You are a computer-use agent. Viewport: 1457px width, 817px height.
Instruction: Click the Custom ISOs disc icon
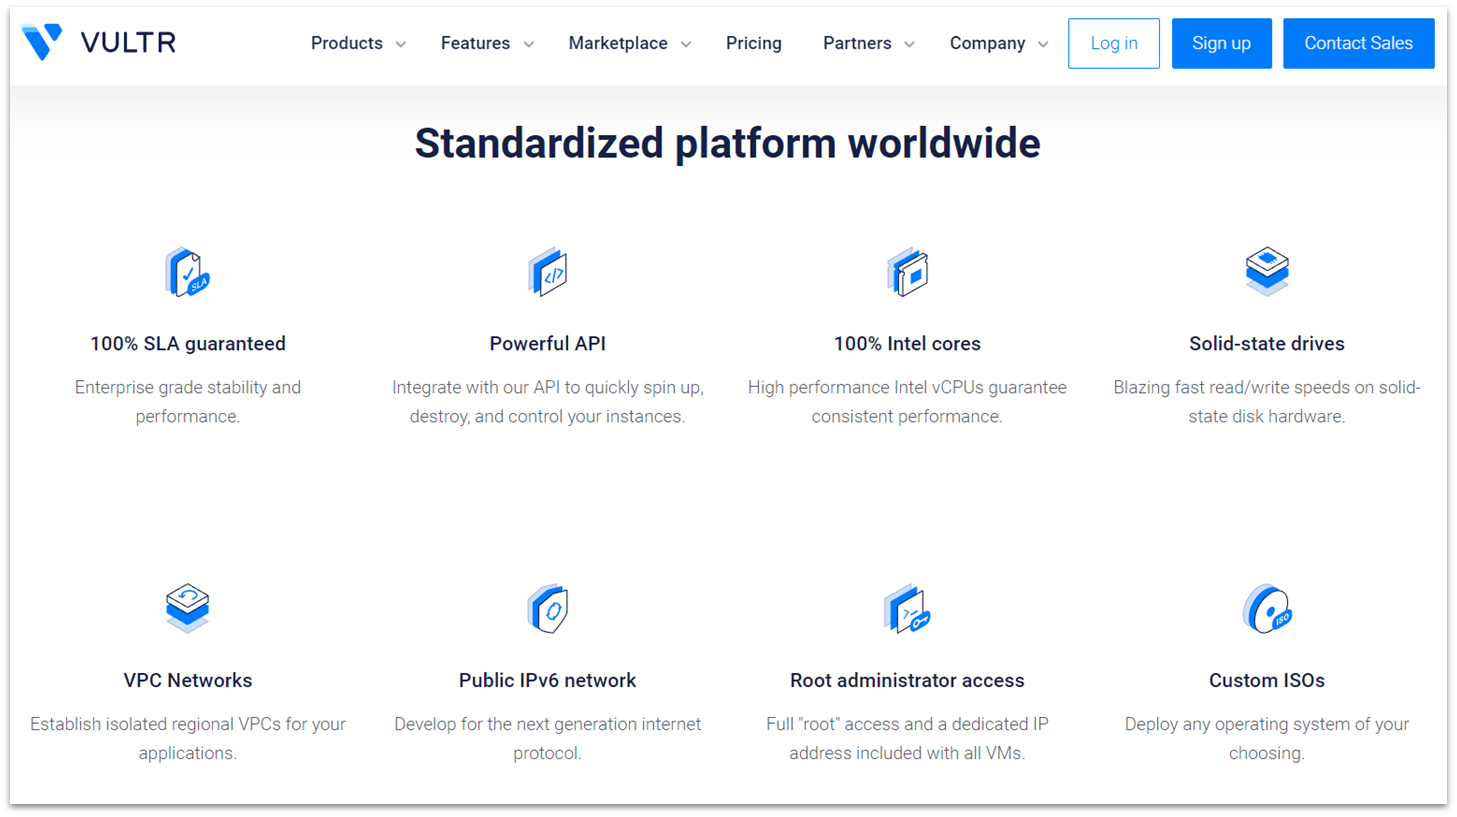click(x=1267, y=609)
